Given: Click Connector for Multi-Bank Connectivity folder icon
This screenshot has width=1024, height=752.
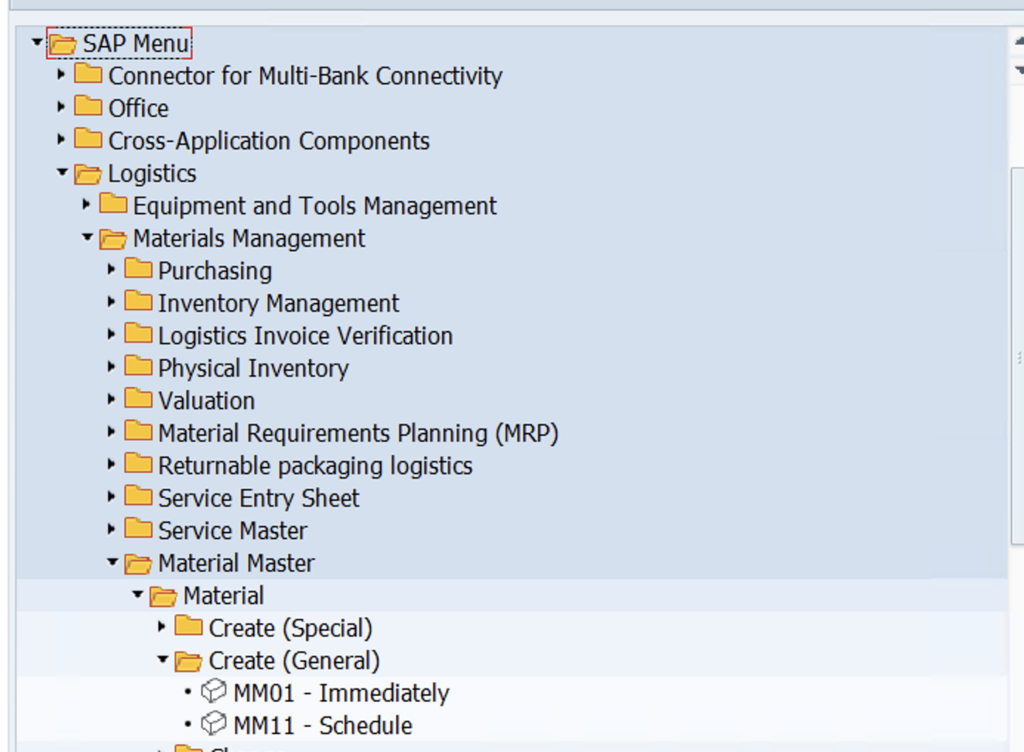Looking at the screenshot, I should pos(88,74).
